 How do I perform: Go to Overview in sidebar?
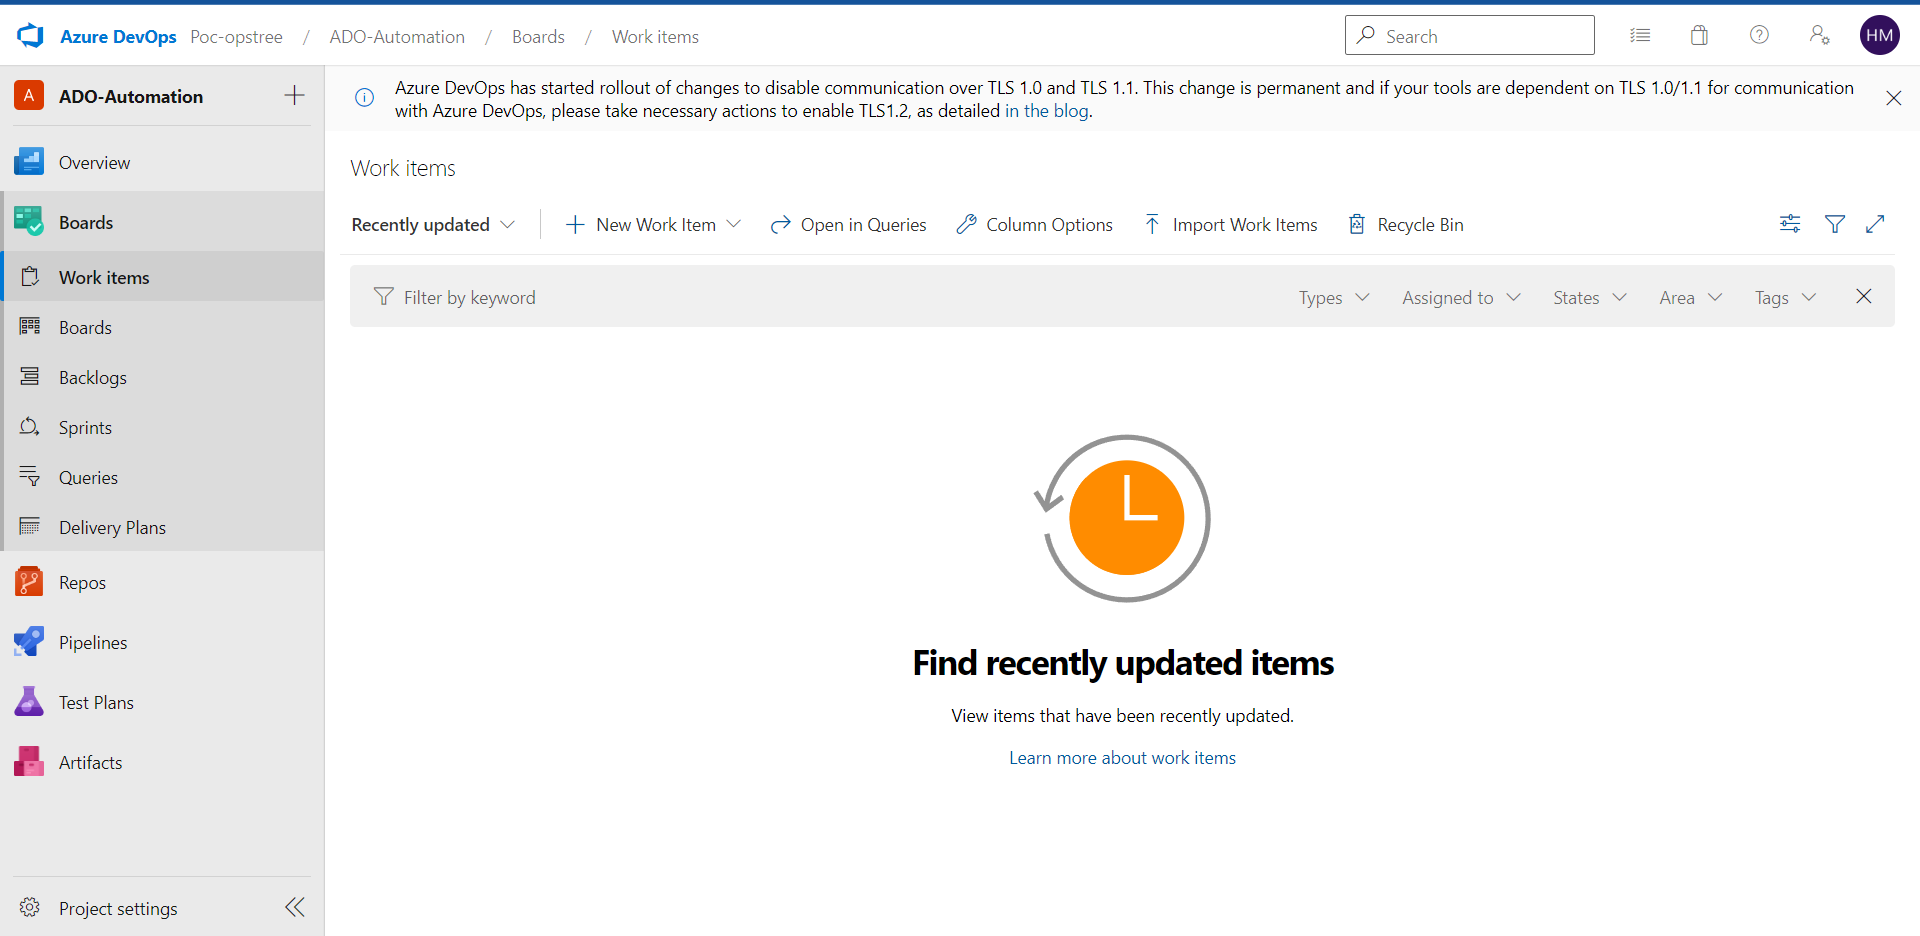[x=162, y=162]
